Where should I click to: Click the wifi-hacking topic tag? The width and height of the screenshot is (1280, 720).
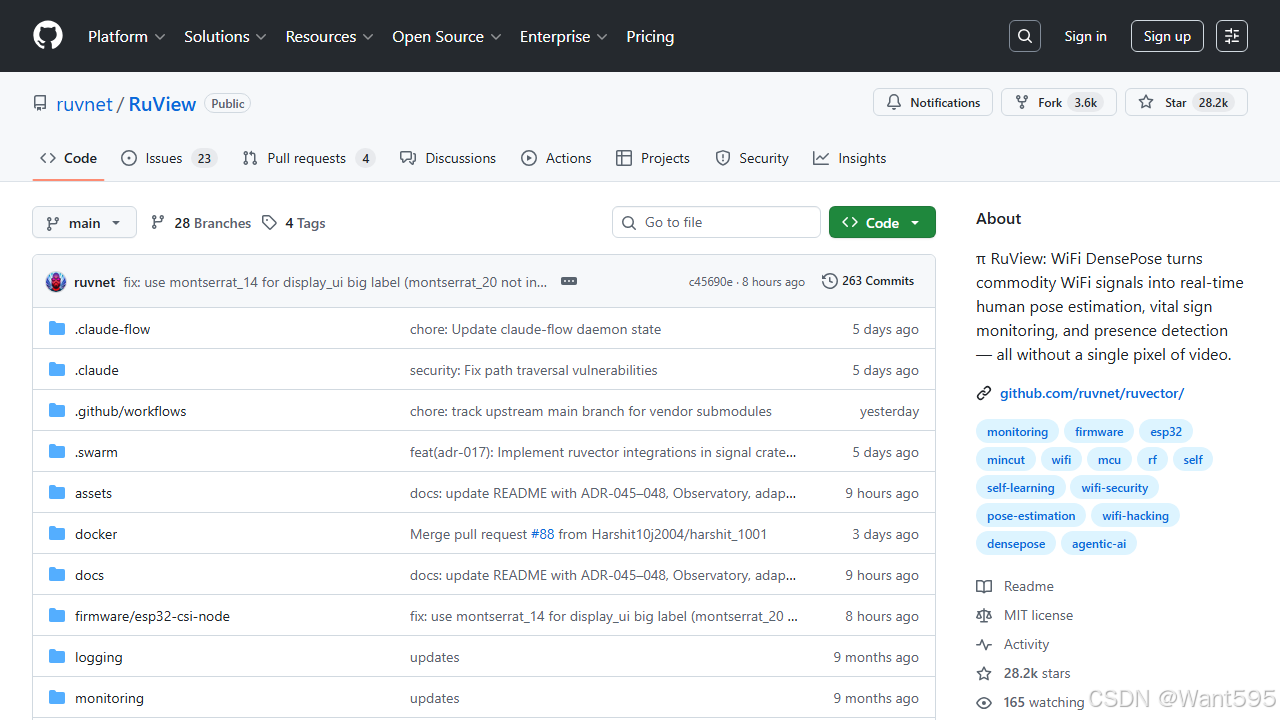(x=1135, y=516)
